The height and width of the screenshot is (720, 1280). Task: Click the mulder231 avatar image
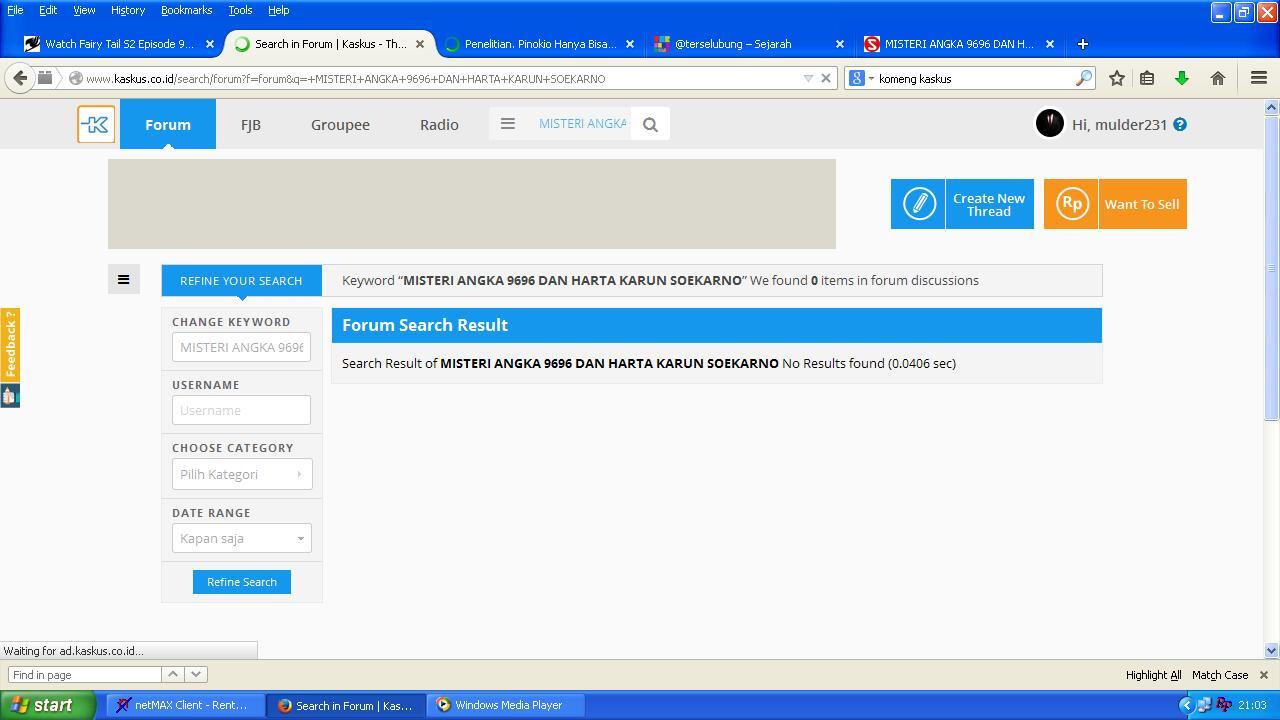click(x=1049, y=123)
